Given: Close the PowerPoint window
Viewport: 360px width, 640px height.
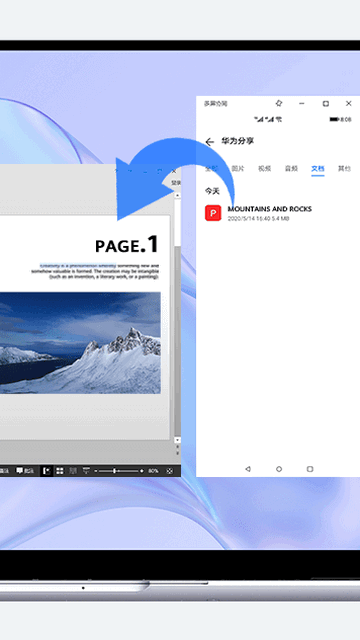Looking at the screenshot, I should [x=174, y=171].
